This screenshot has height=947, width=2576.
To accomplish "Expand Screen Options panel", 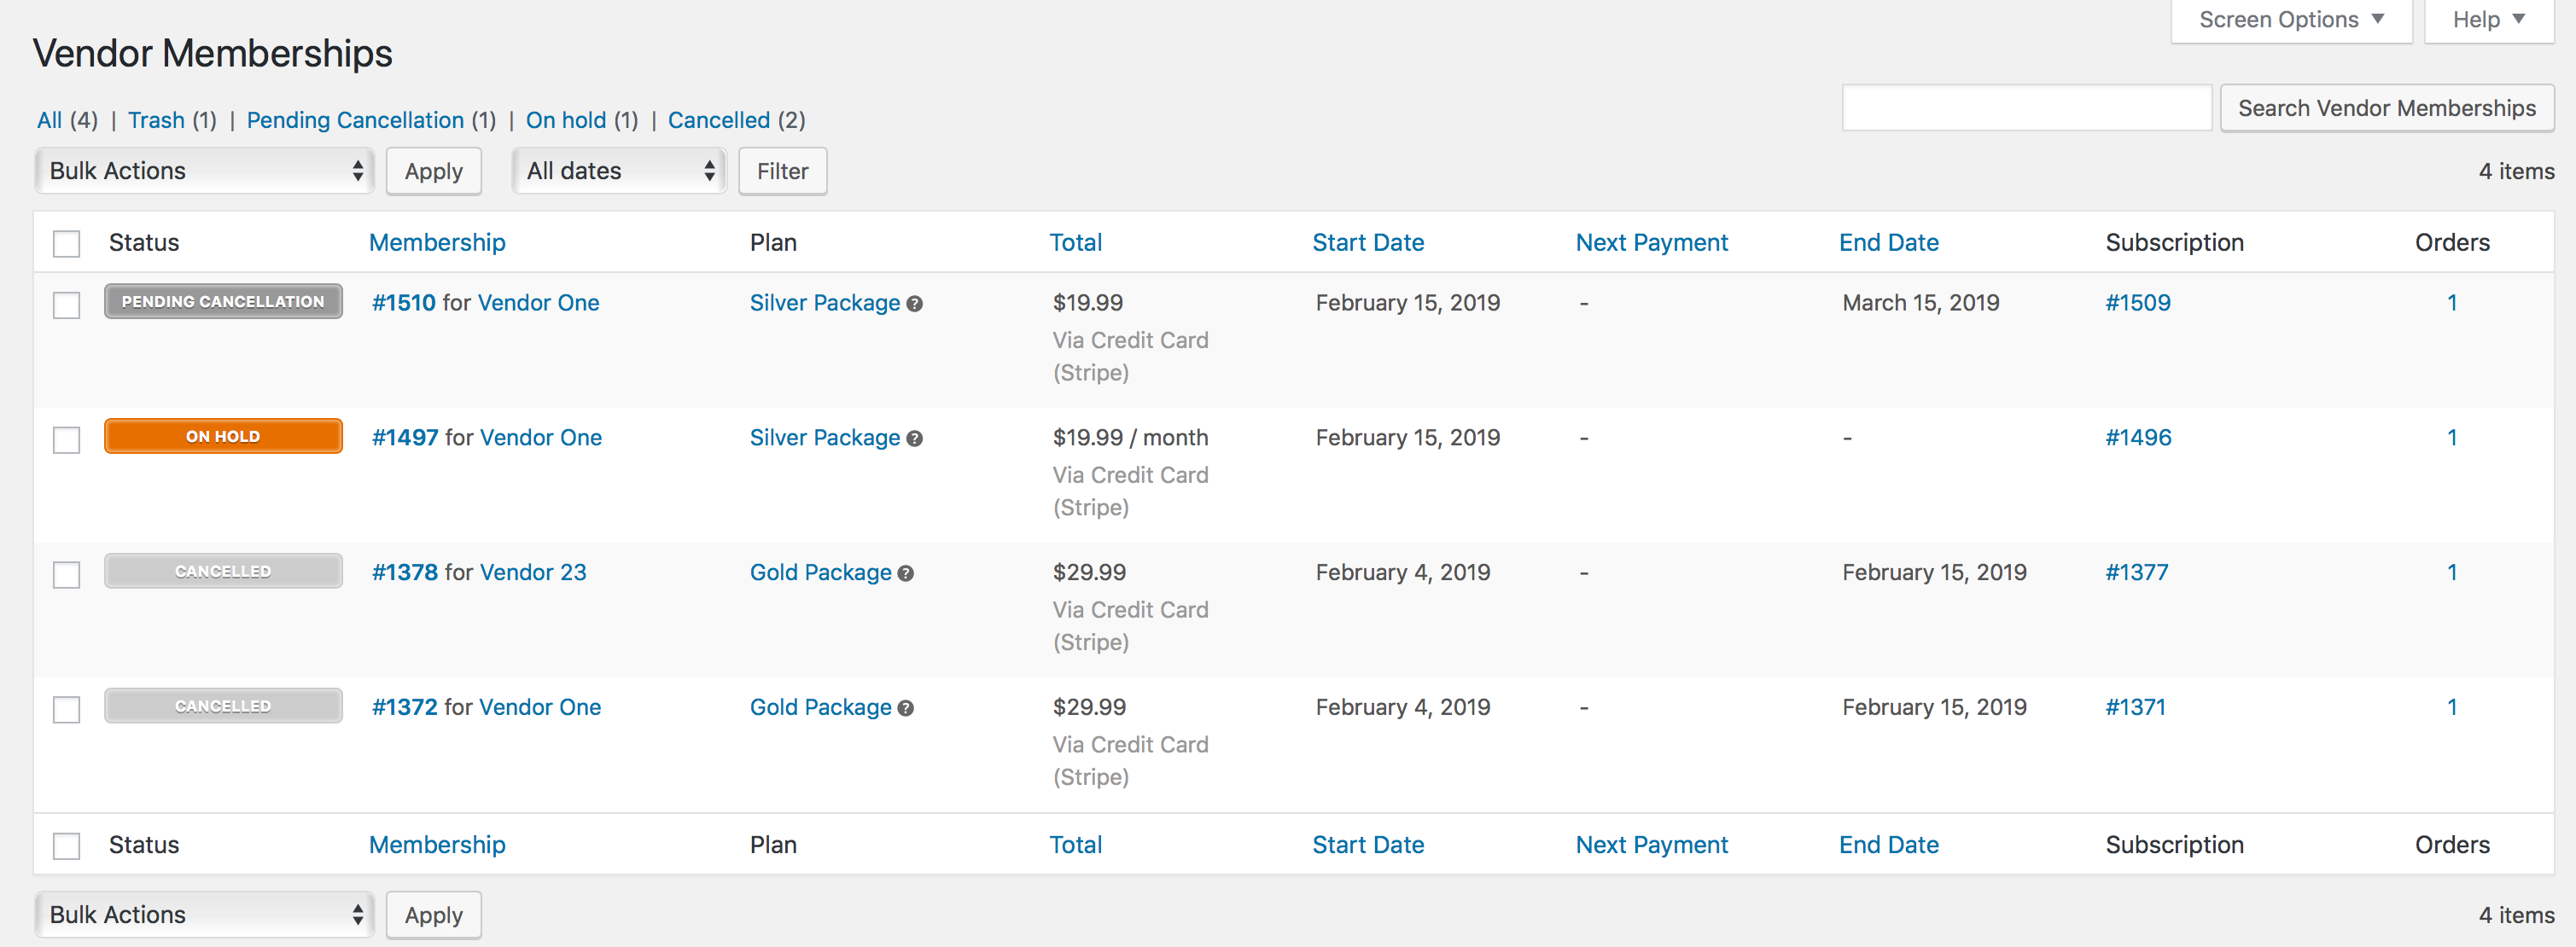I will tap(2291, 20).
